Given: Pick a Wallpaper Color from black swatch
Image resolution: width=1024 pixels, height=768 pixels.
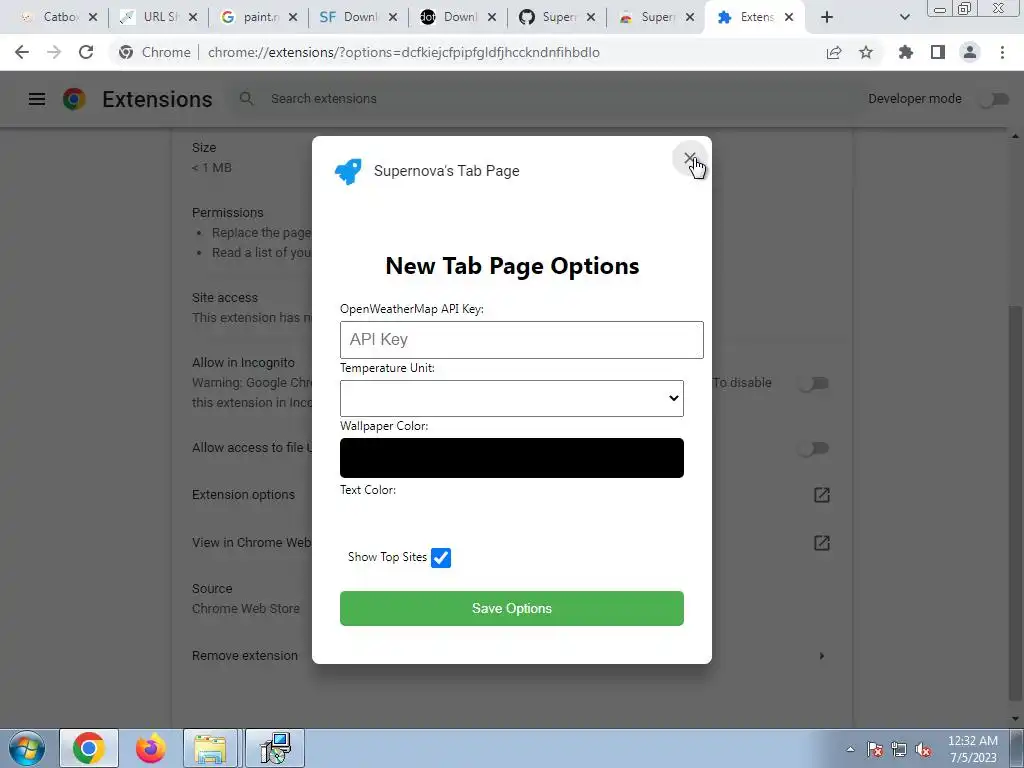Looking at the screenshot, I should (x=511, y=458).
